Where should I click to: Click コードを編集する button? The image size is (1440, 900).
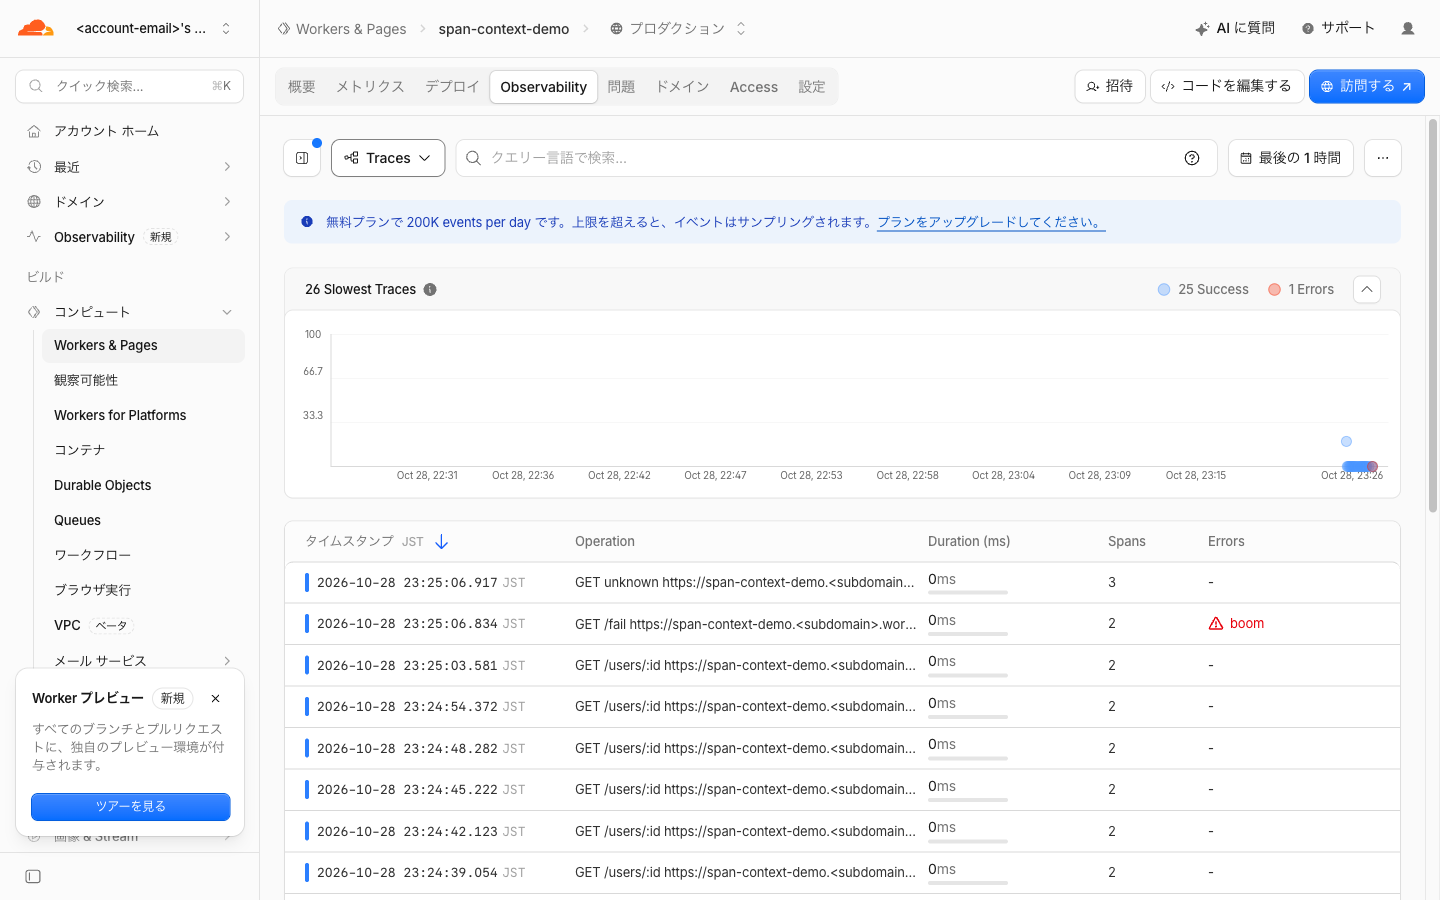[1227, 87]
